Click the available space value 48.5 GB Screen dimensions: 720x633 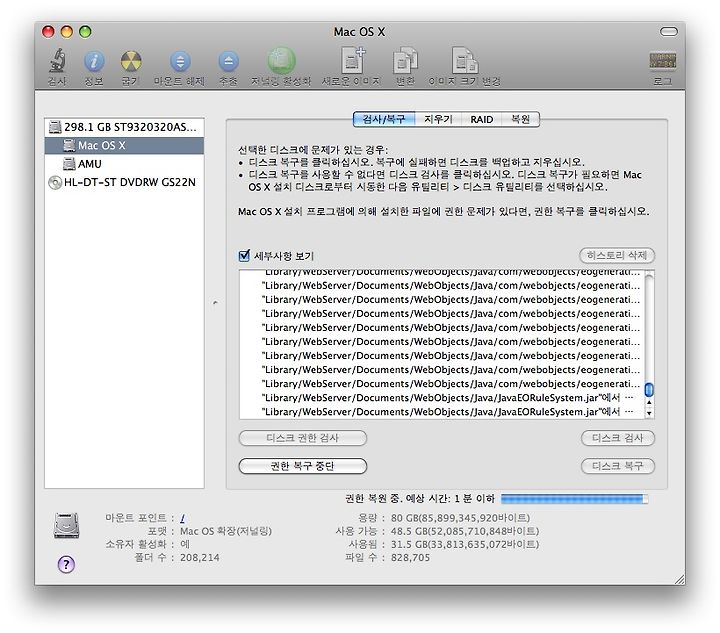coord(465,531)
